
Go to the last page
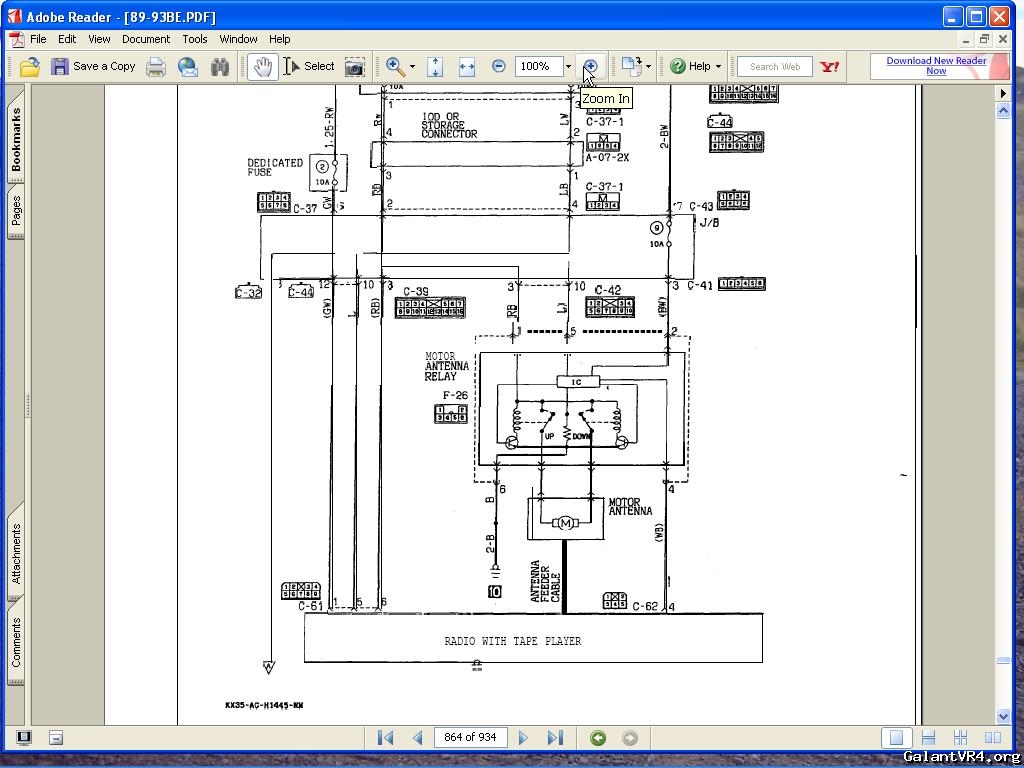(x=555, y=738)
